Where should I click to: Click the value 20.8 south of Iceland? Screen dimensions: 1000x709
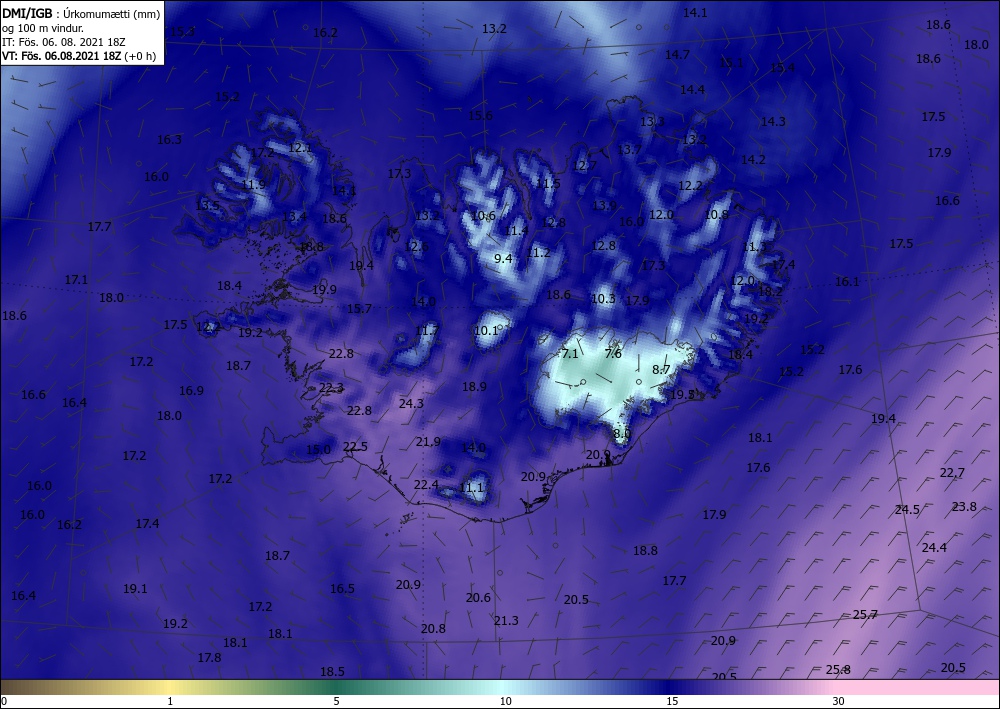[433, 629]
